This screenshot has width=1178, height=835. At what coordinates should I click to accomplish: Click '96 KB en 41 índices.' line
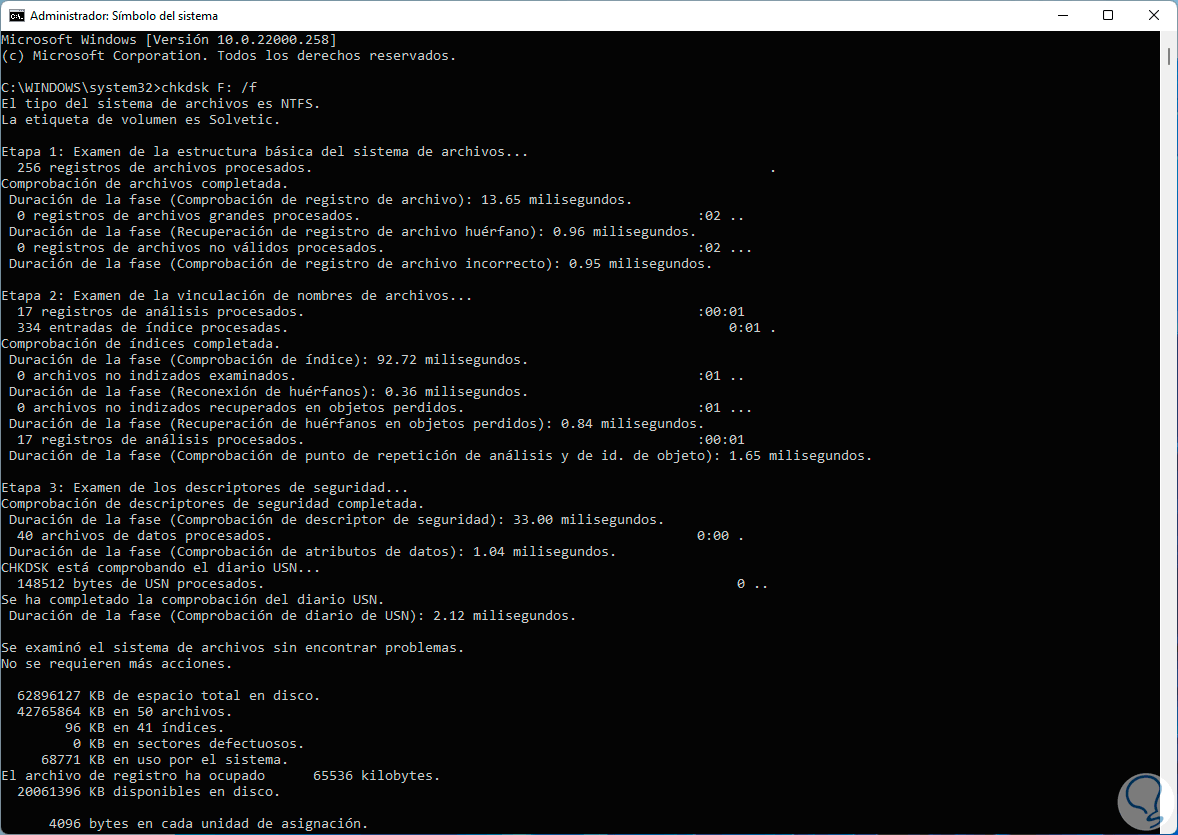(x=144, y=728)
